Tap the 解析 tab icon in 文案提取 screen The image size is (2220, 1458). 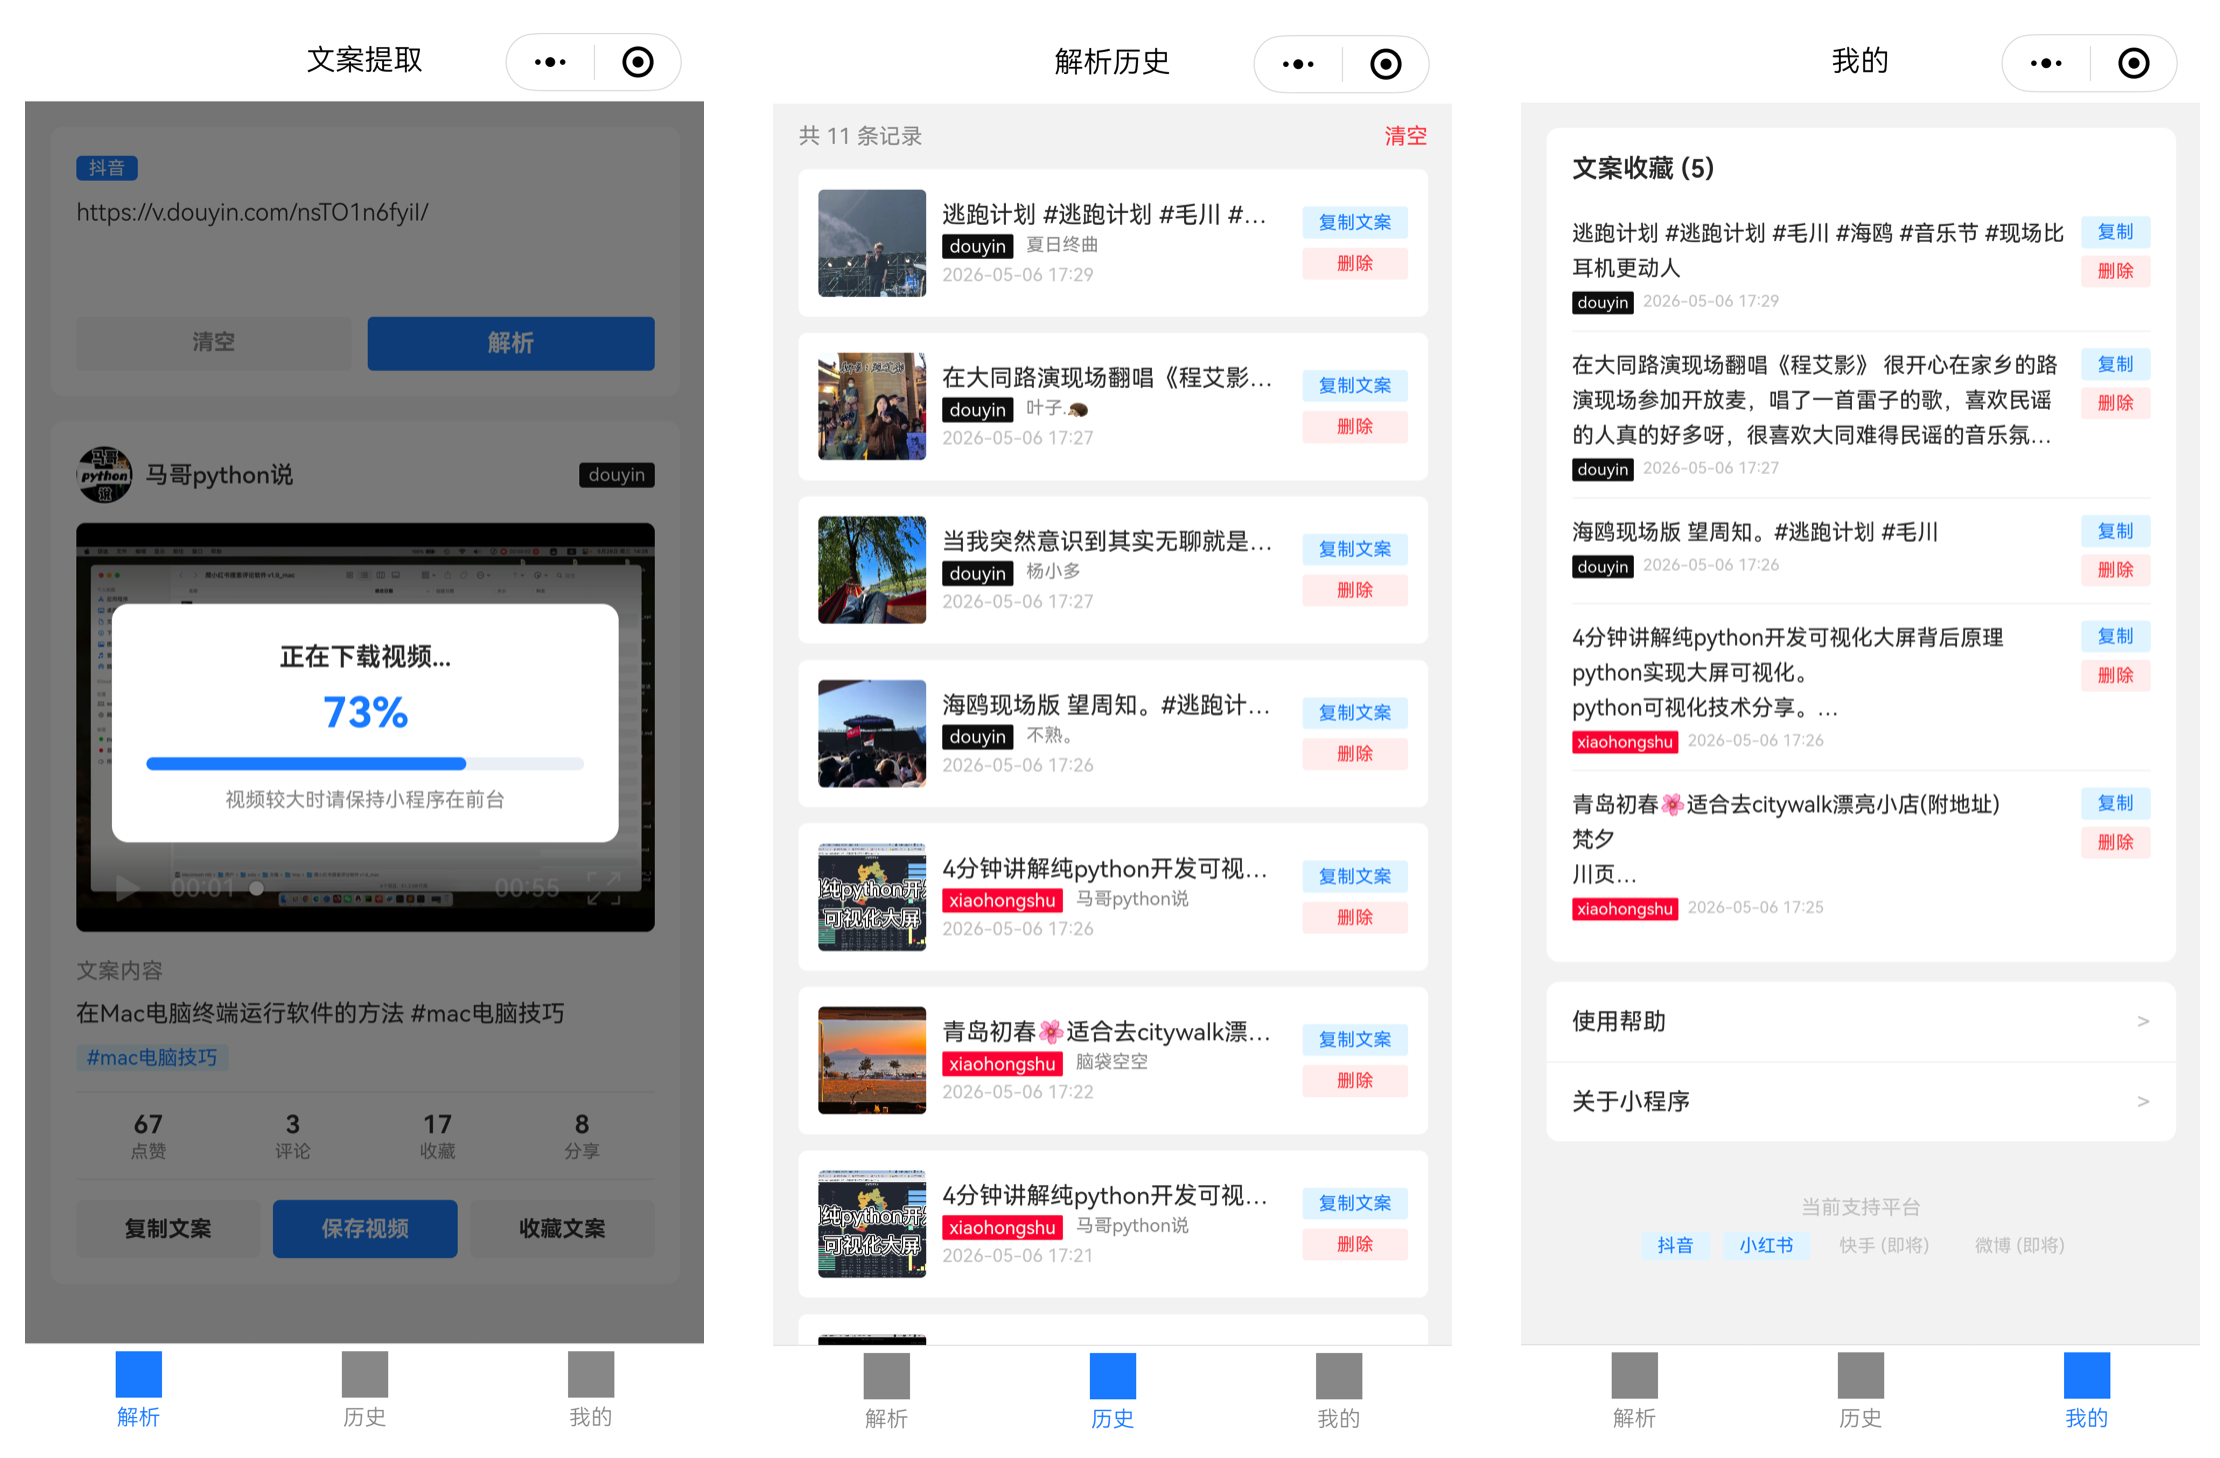pyautogui.click(x=138, y=1374)
